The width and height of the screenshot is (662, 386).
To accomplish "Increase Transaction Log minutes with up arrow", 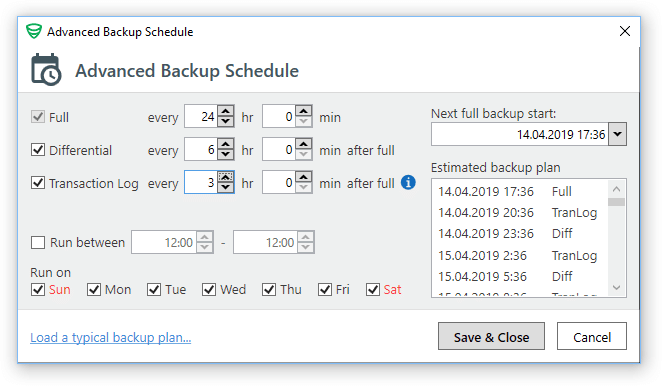I will tap(304, 177).
